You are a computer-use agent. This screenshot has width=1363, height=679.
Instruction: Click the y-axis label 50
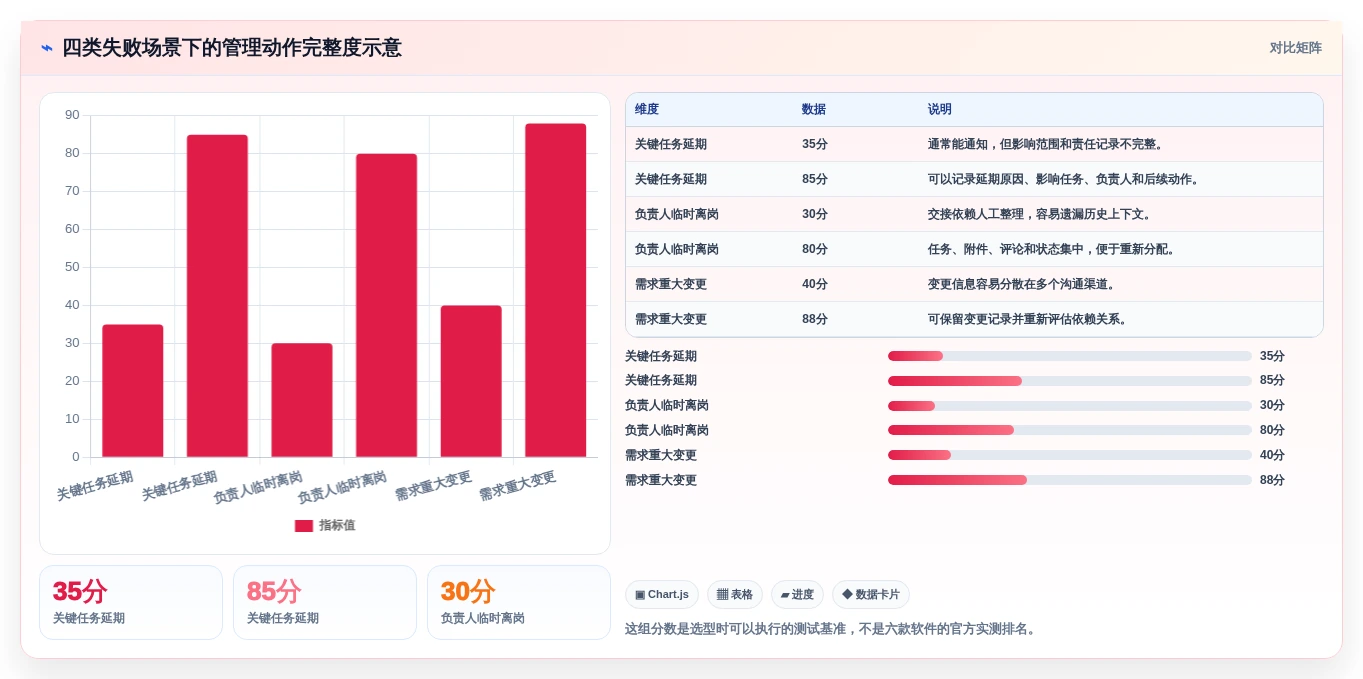72,267
